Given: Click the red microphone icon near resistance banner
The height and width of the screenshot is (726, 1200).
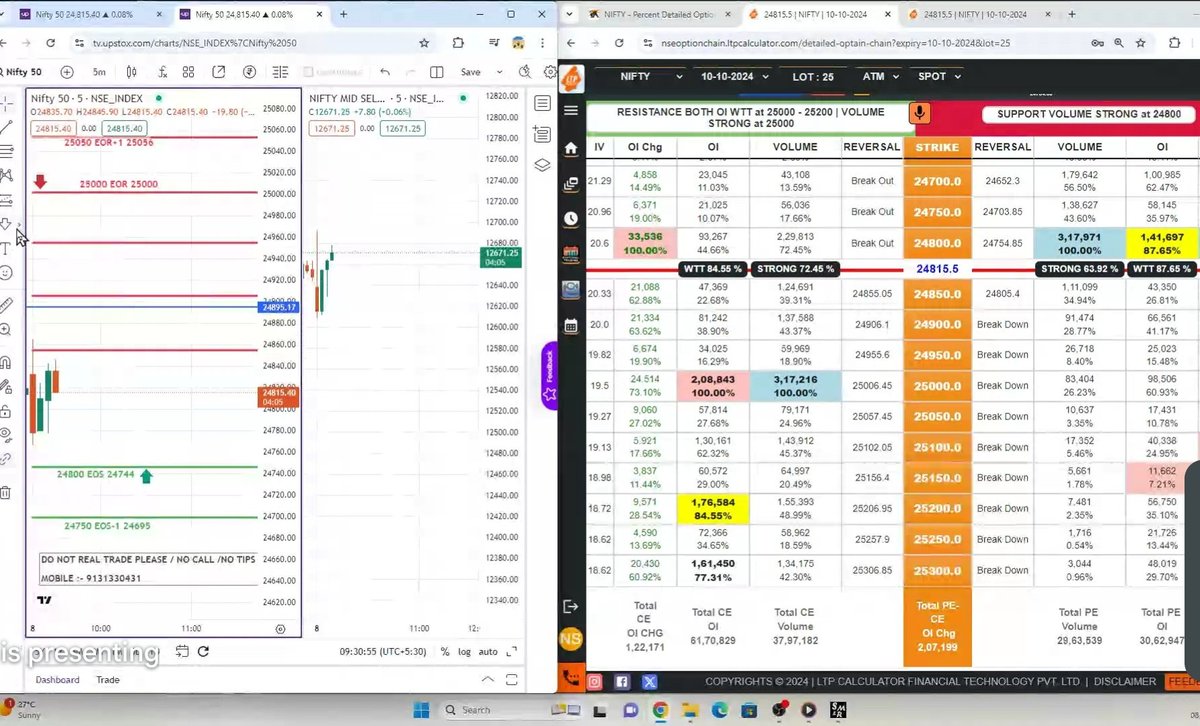Looking at the screenshot, I should (x=919, y=113).
